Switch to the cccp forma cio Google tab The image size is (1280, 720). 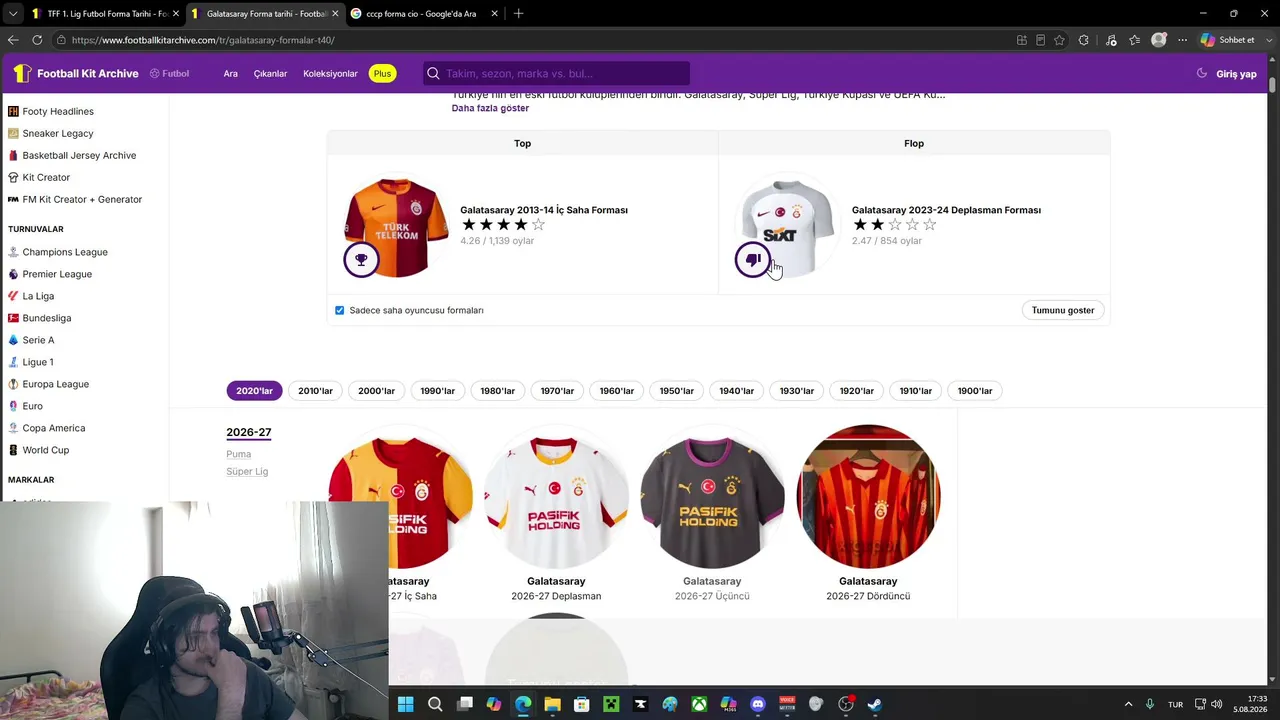point(423,14)
